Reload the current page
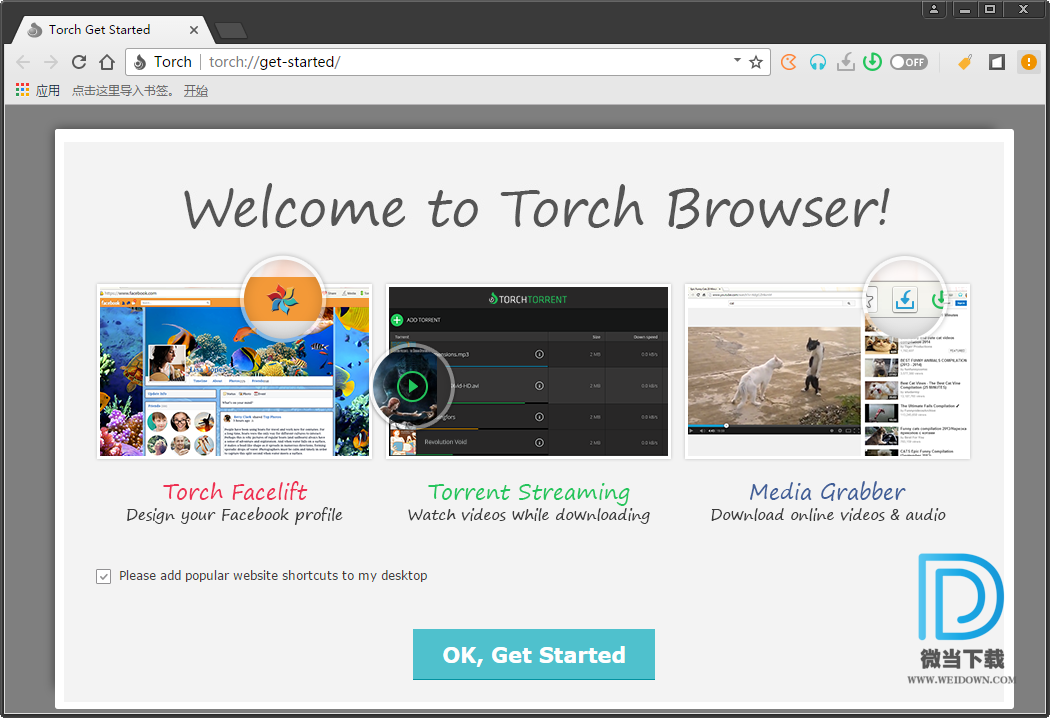Screen dimensions: 1050x718 coord(79,62)
